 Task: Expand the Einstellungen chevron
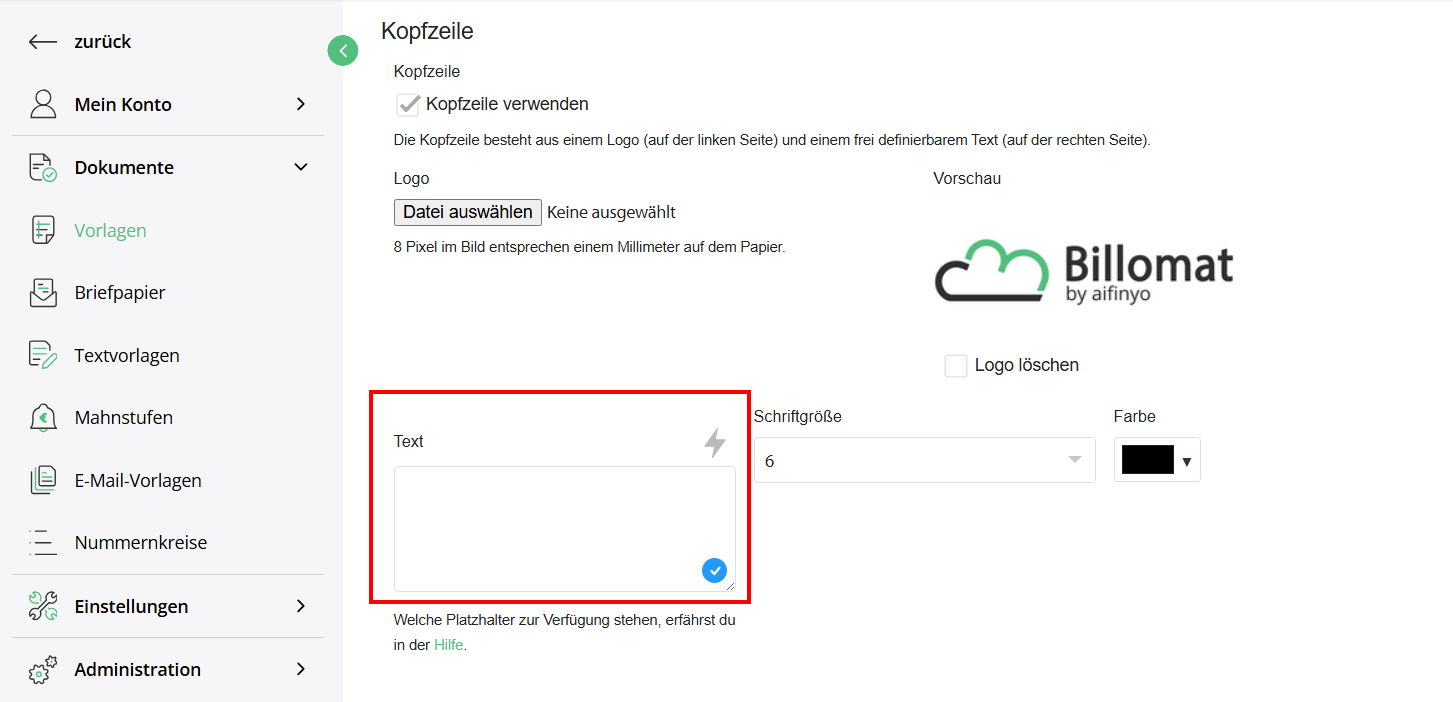pyautogui.click(x=301, y=606)
